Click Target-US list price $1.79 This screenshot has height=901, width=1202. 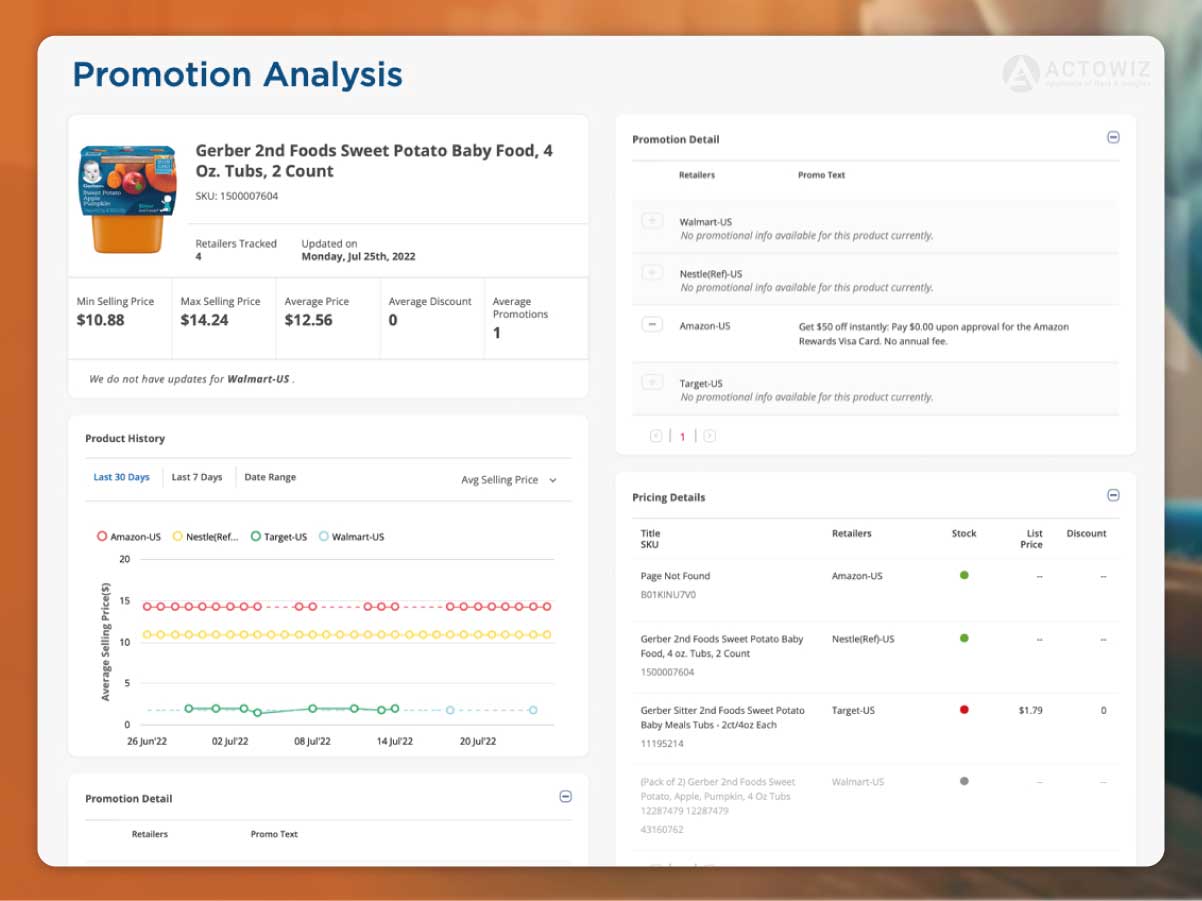coord(1030,710)
